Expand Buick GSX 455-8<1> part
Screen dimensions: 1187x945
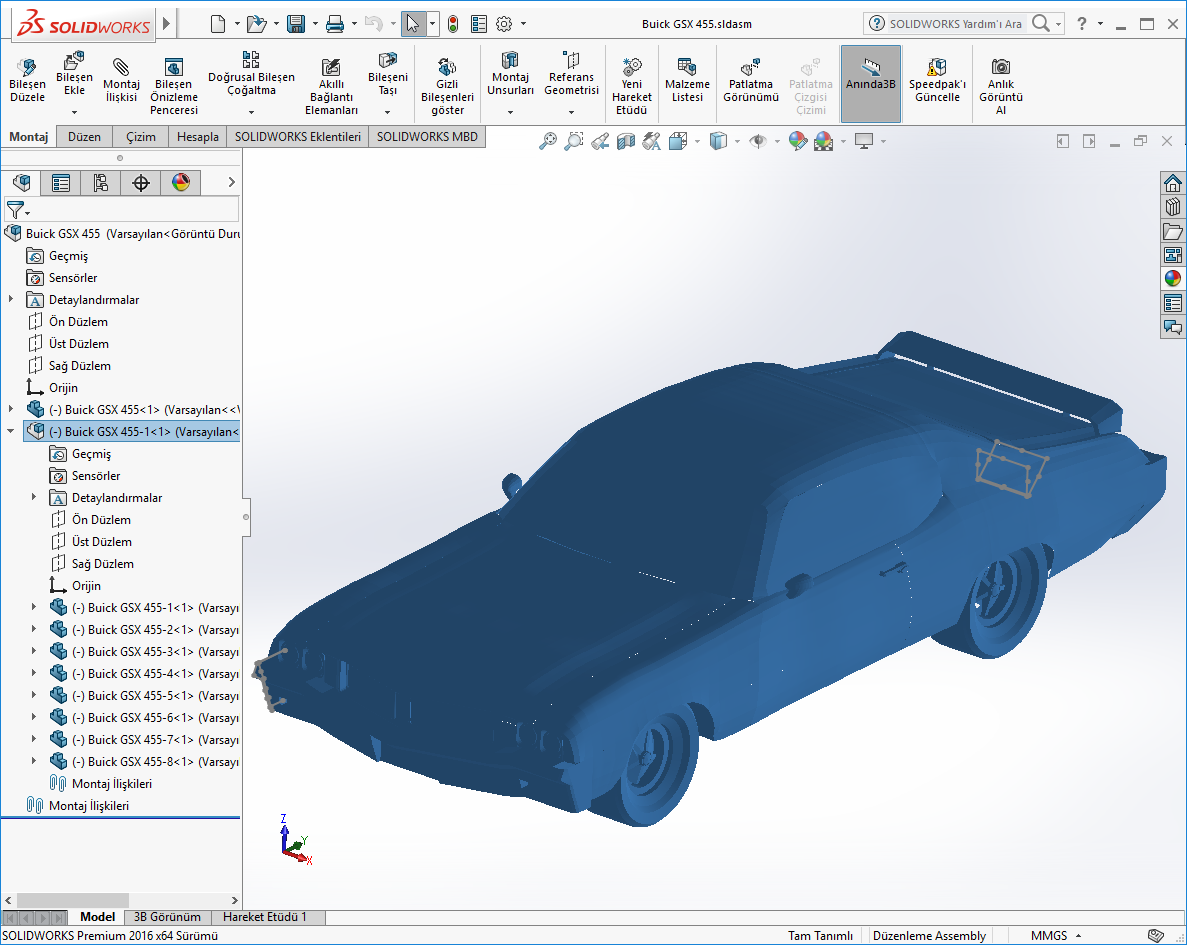(33, 761)
